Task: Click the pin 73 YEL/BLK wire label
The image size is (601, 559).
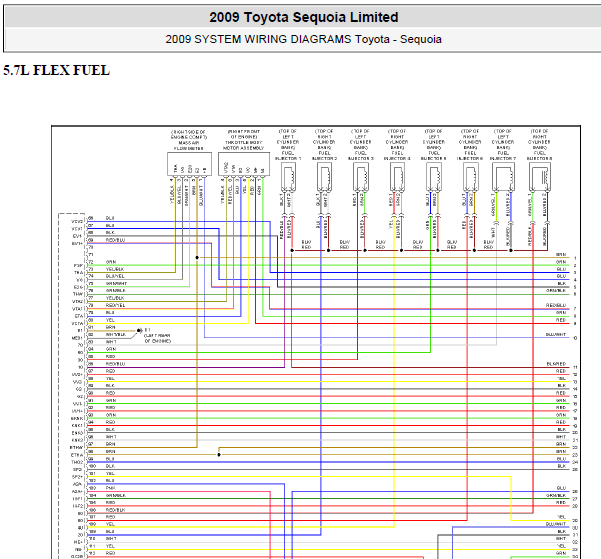Action: click(x=115, y=270)
